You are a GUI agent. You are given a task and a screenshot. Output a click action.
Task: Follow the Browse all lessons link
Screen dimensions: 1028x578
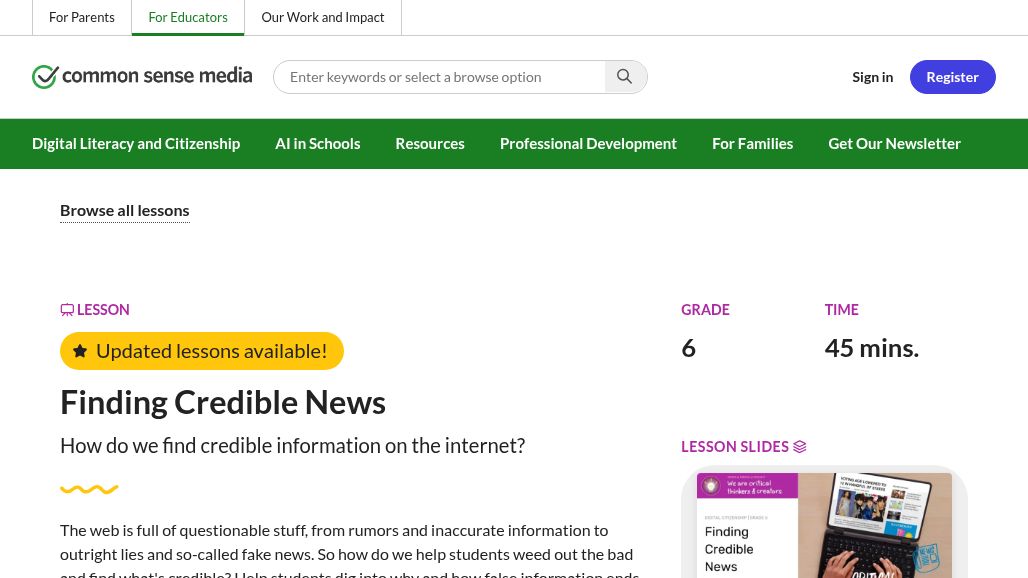125,210
